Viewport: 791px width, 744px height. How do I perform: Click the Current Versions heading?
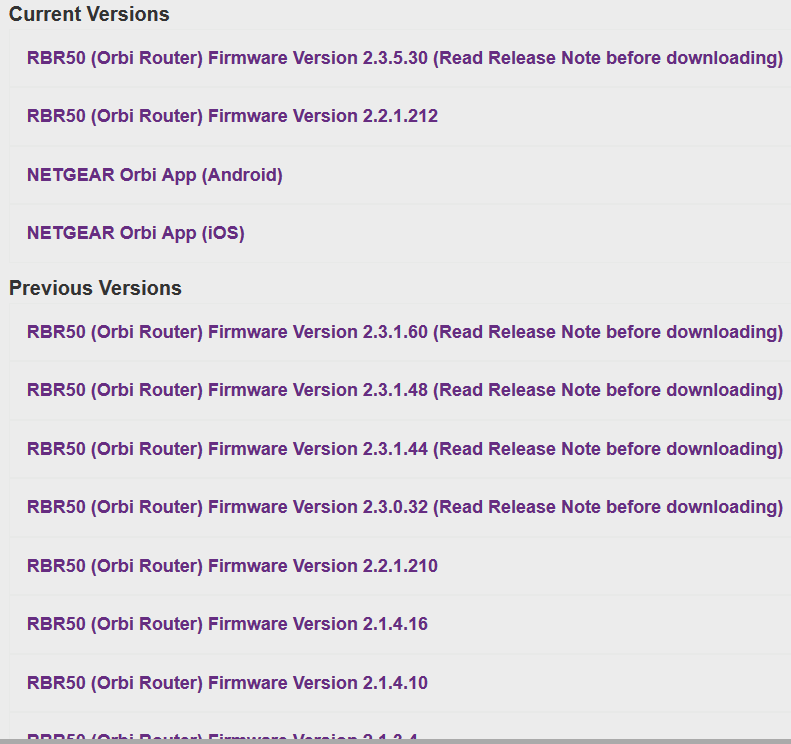(x=89, y=14)
